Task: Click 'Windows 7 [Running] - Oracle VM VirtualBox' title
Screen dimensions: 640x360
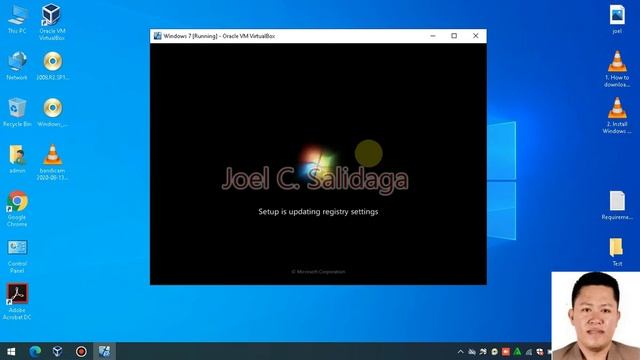Action: pos(219,36)
